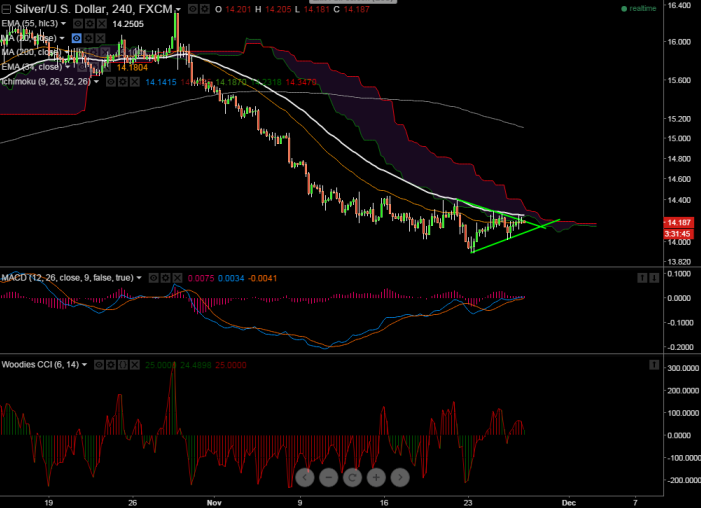Collapse the chart legend with minus box
Screen dimensions: 701x508
[6, 9]
